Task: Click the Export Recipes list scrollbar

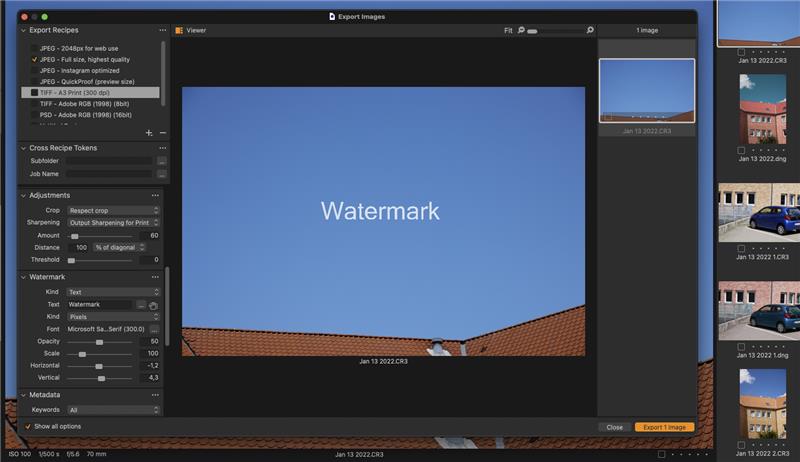Action: coord(163,74)
